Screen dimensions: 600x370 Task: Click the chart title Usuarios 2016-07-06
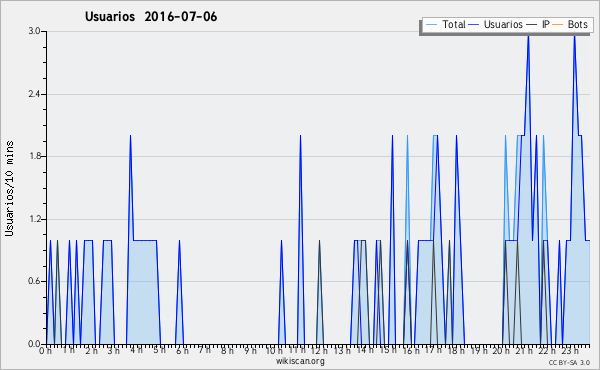click(x=151, y=16)
